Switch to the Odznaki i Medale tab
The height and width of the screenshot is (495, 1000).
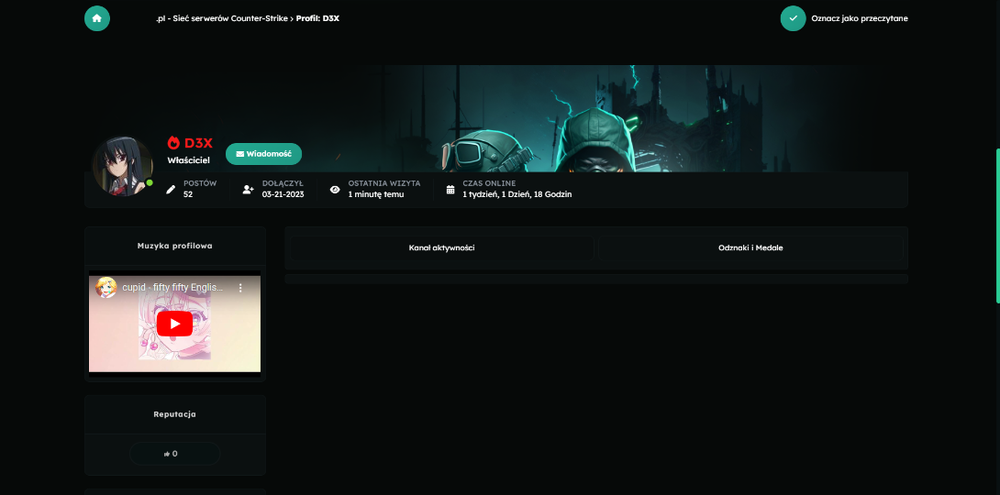[750, 248]
